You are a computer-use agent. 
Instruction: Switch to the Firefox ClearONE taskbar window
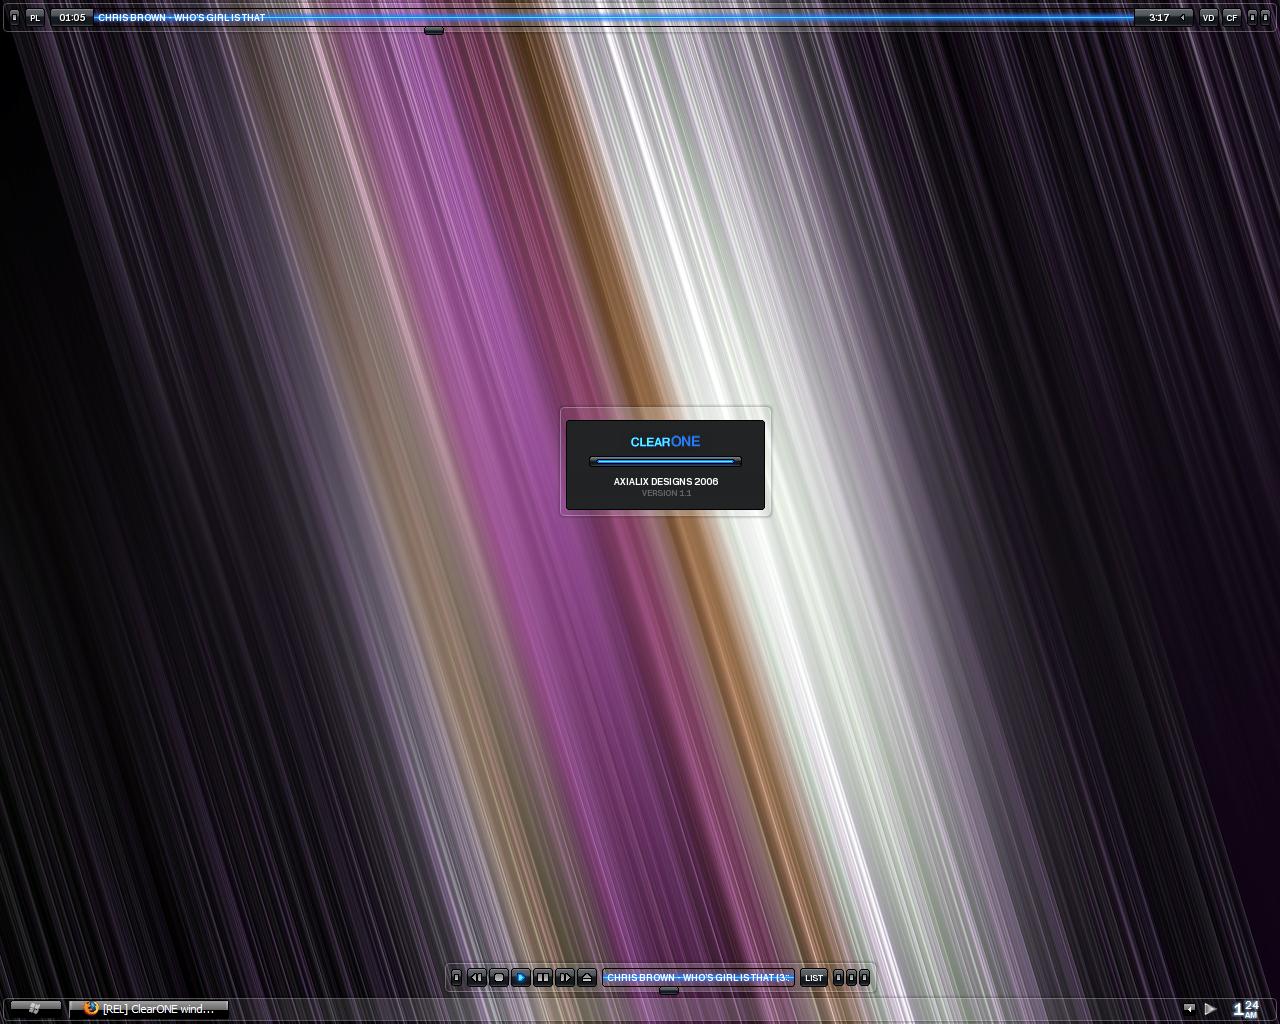tap(149, 1009)
